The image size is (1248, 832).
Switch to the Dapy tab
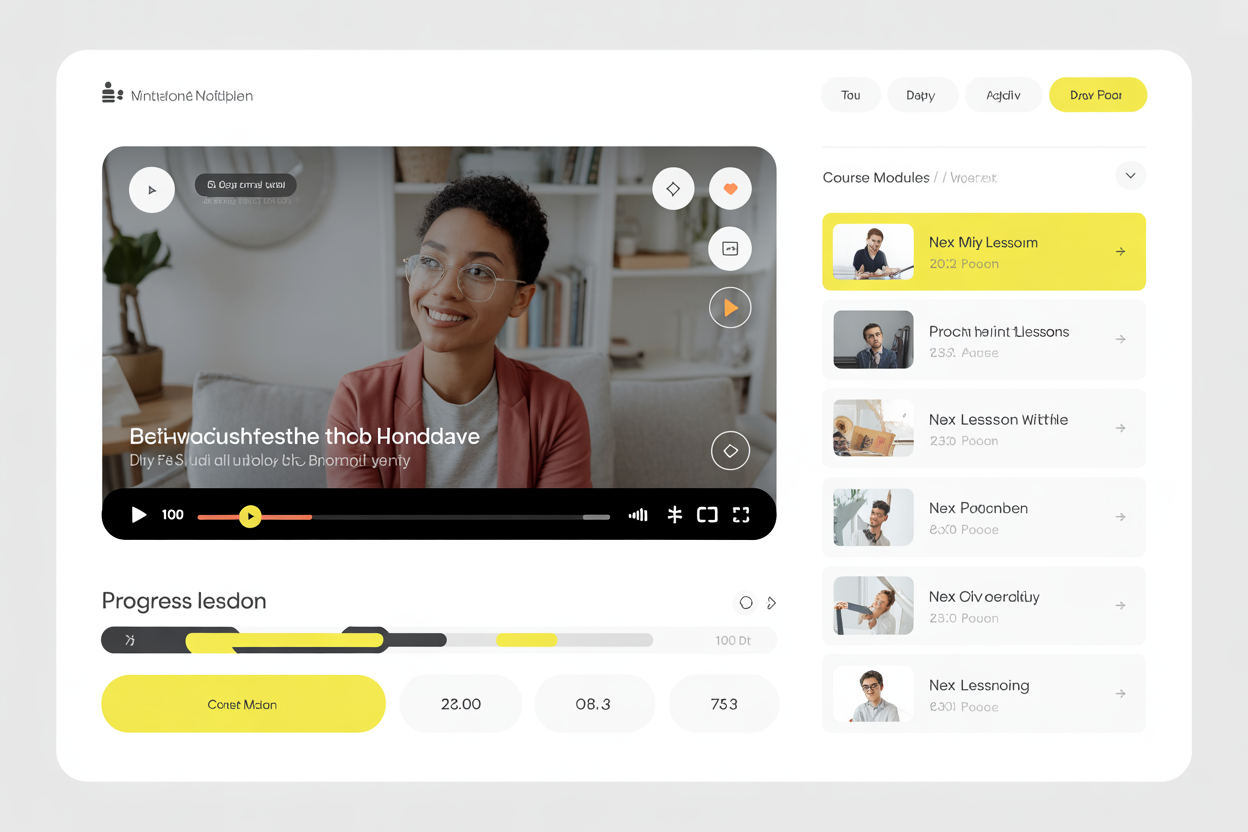[921, 95]
